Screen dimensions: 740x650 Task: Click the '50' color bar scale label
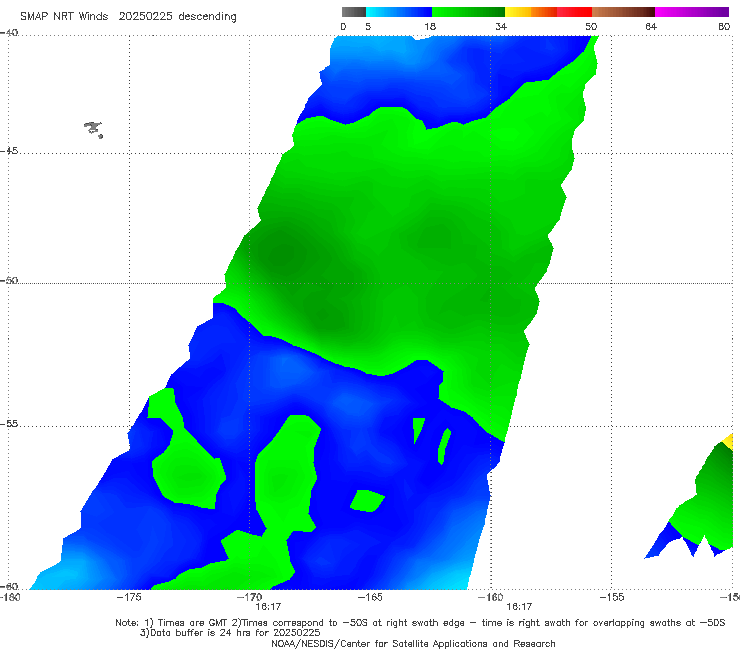(591, 26)
